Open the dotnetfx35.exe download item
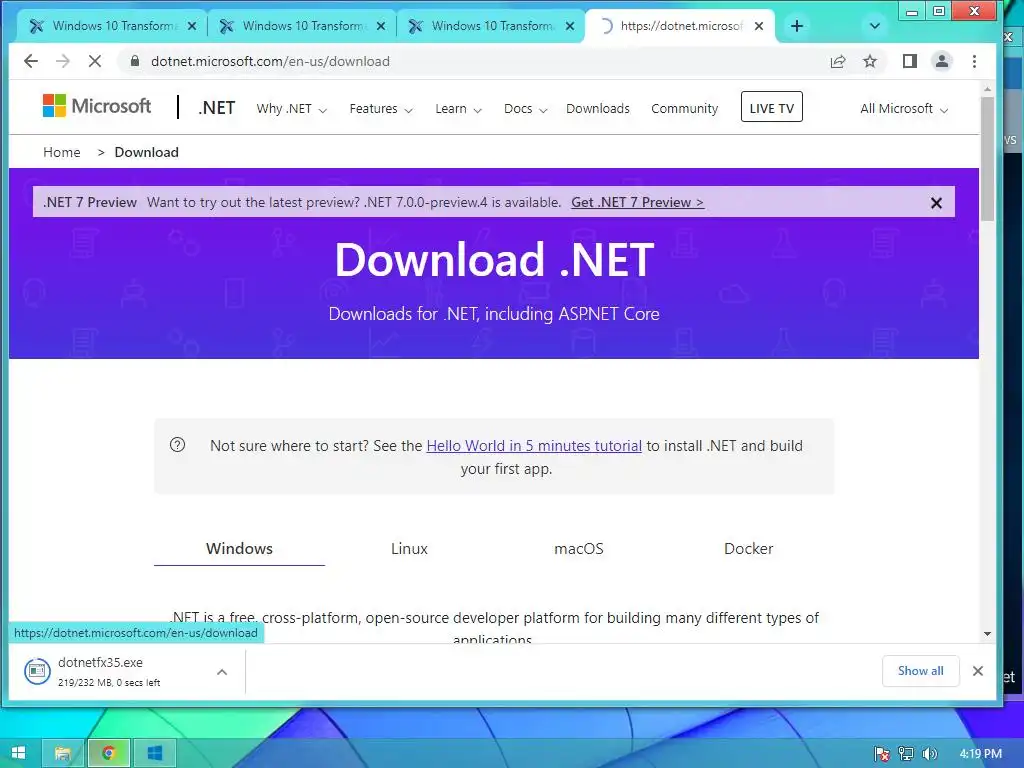 click(x=111, y=671)
